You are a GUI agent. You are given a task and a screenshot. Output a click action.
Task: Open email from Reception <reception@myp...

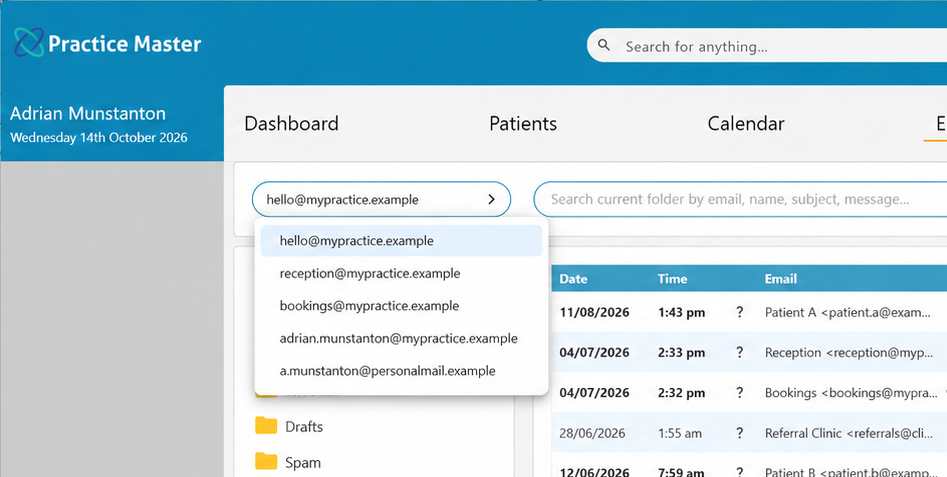pyautogui.click(x=849, y=353)
